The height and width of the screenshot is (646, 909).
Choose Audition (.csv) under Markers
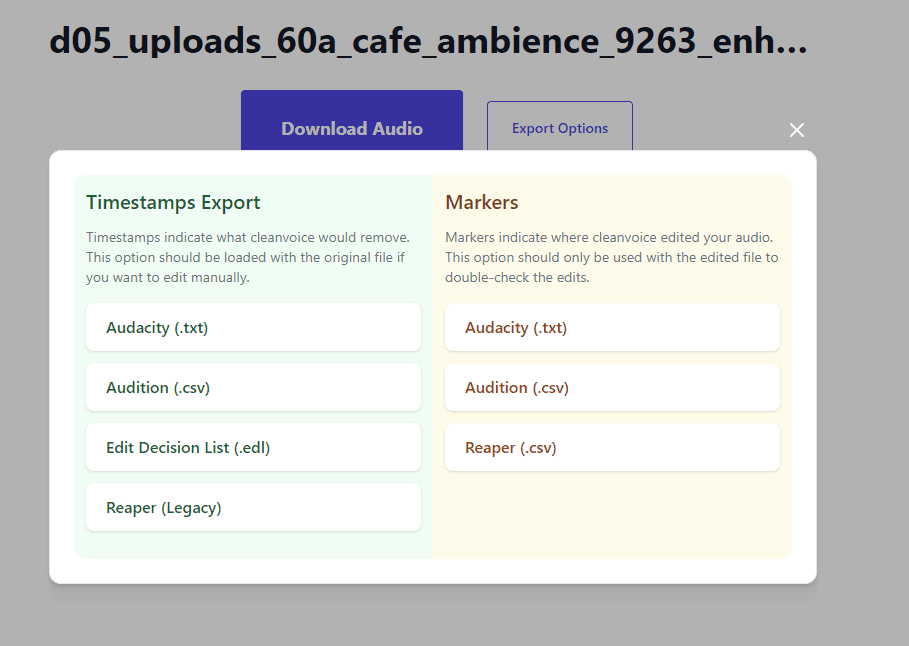[612, 387]
